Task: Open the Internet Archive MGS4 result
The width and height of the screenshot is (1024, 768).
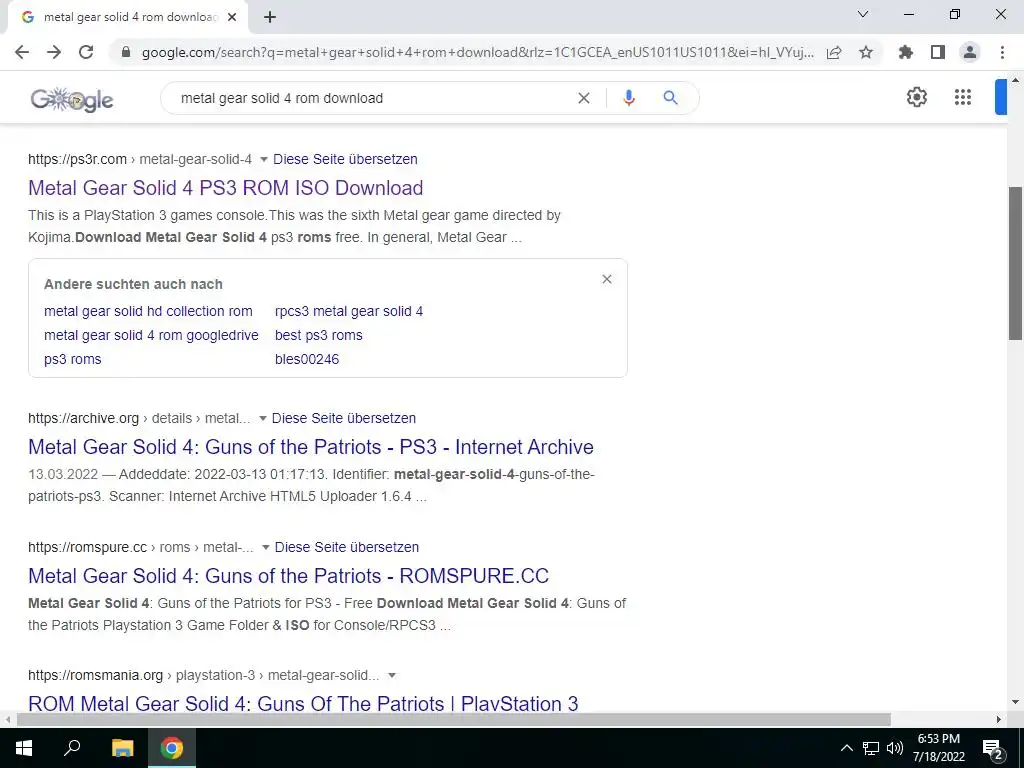Action: (x=311, y=447)
